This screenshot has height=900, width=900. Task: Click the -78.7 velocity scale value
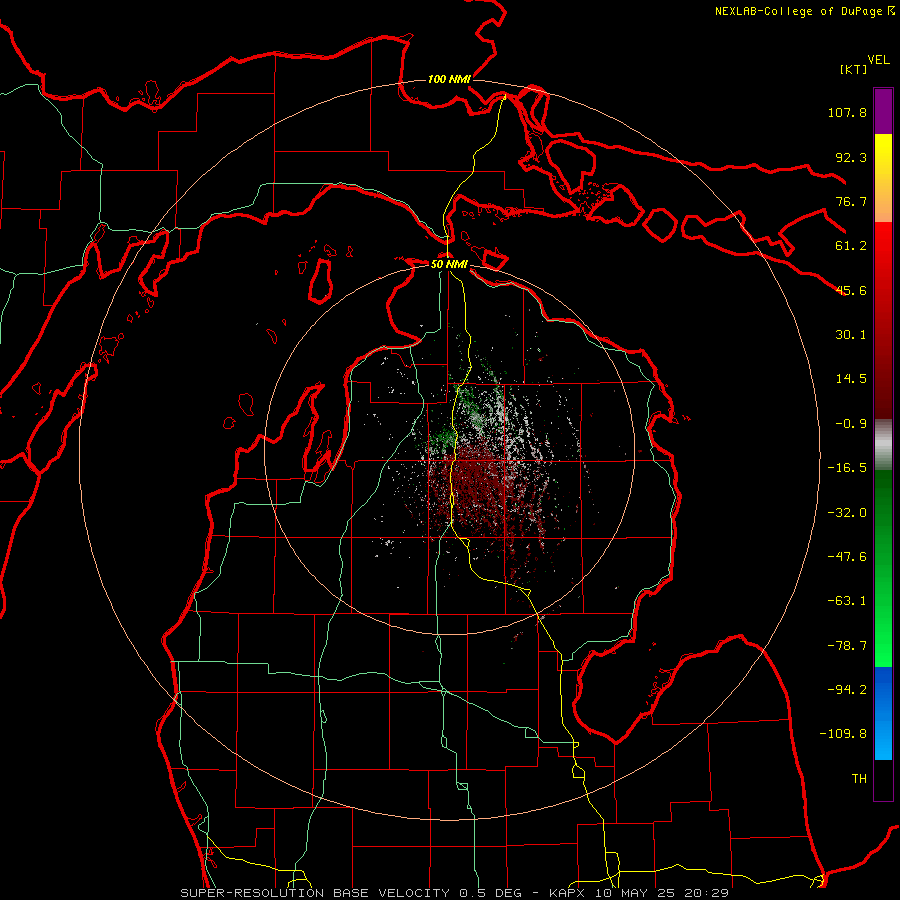pyautogui.click(x=847, y=646)
